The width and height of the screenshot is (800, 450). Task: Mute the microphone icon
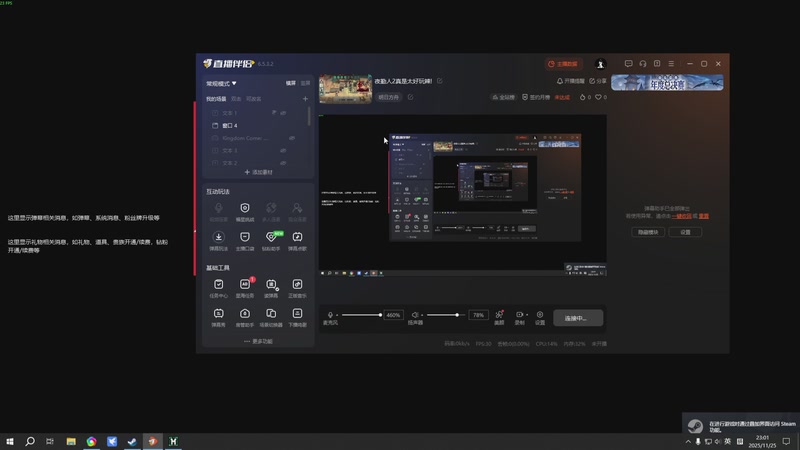coord(330,315)
